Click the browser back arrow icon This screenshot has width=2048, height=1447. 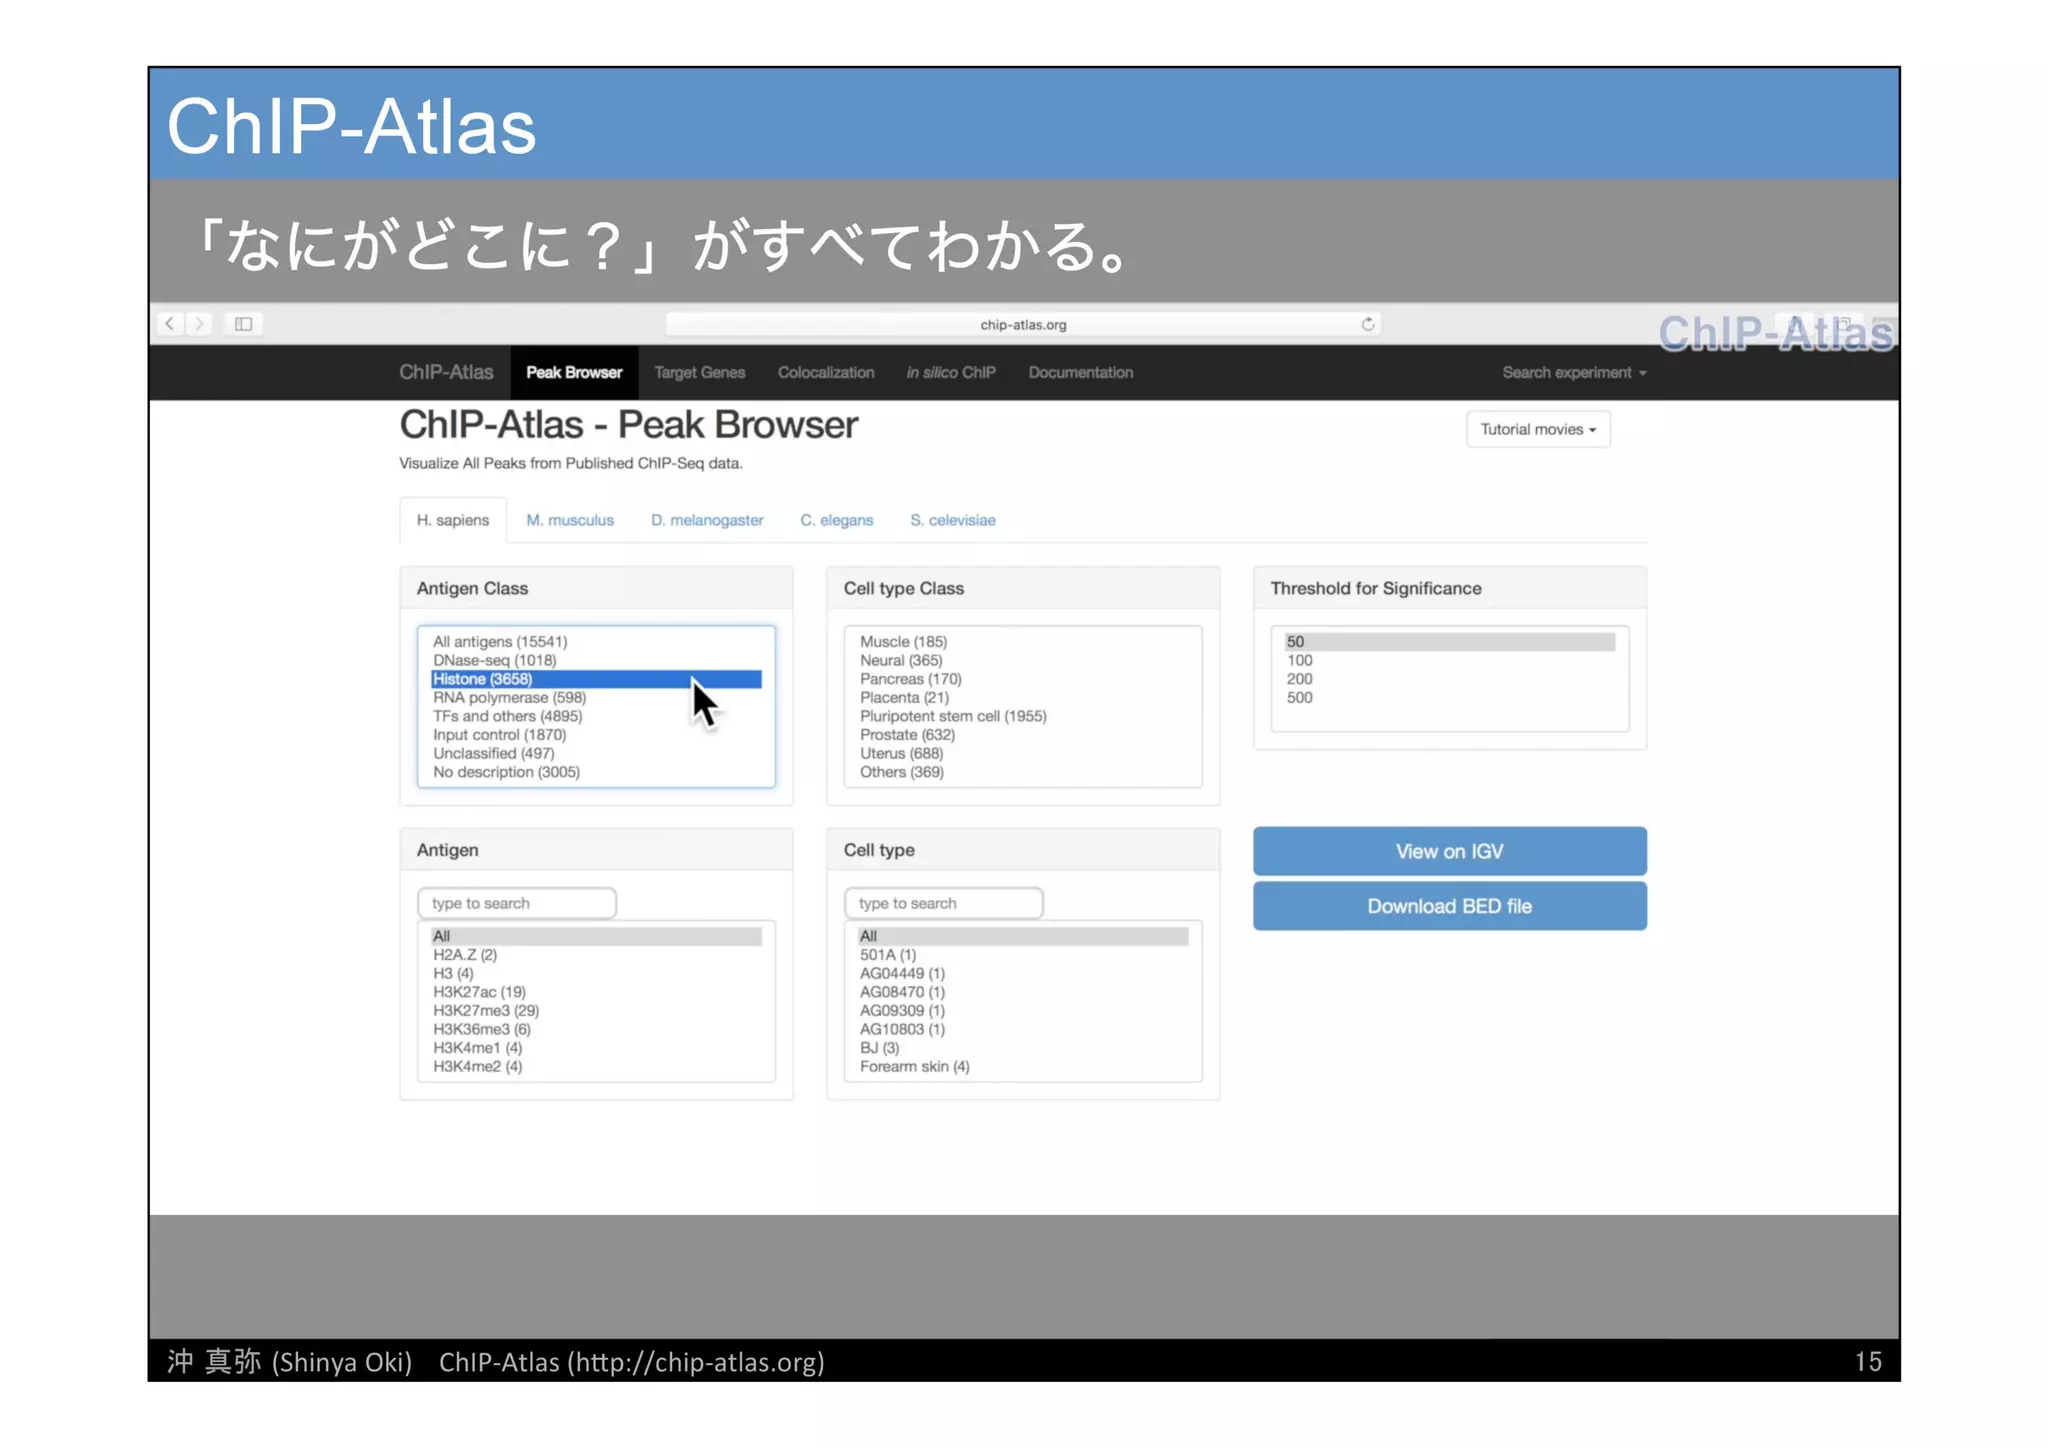point(170,324)
